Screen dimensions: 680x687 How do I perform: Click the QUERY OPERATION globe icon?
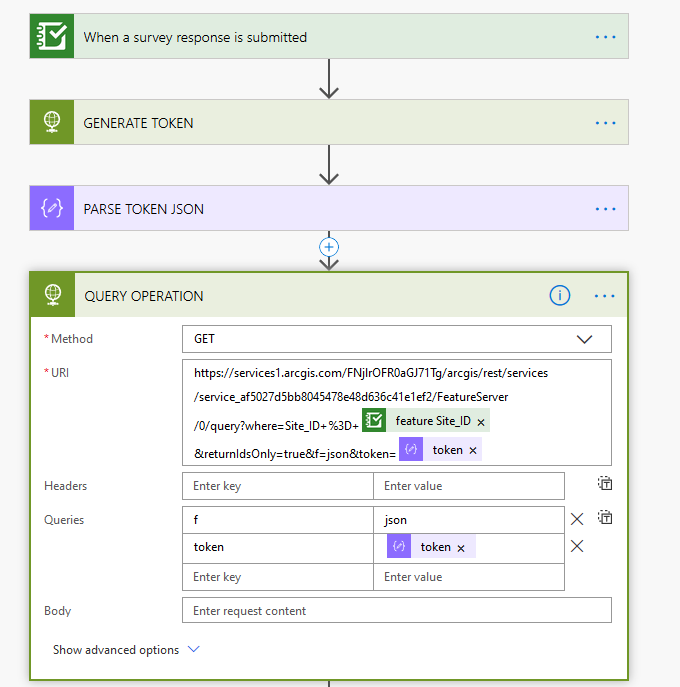[x=53, y=295]
